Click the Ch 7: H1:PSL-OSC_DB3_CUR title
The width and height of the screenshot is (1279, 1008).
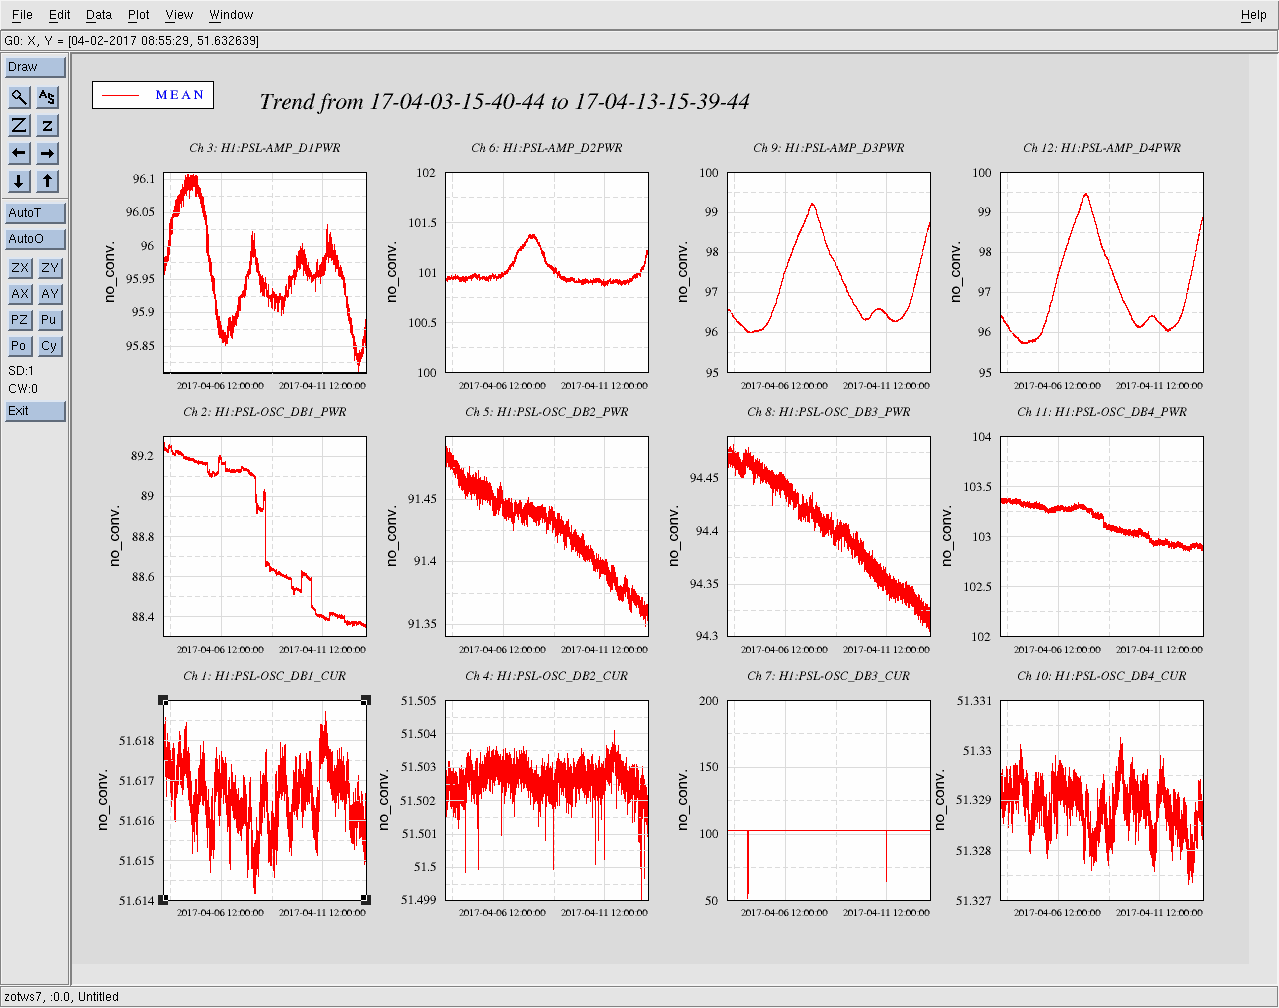tap(829, 676)
